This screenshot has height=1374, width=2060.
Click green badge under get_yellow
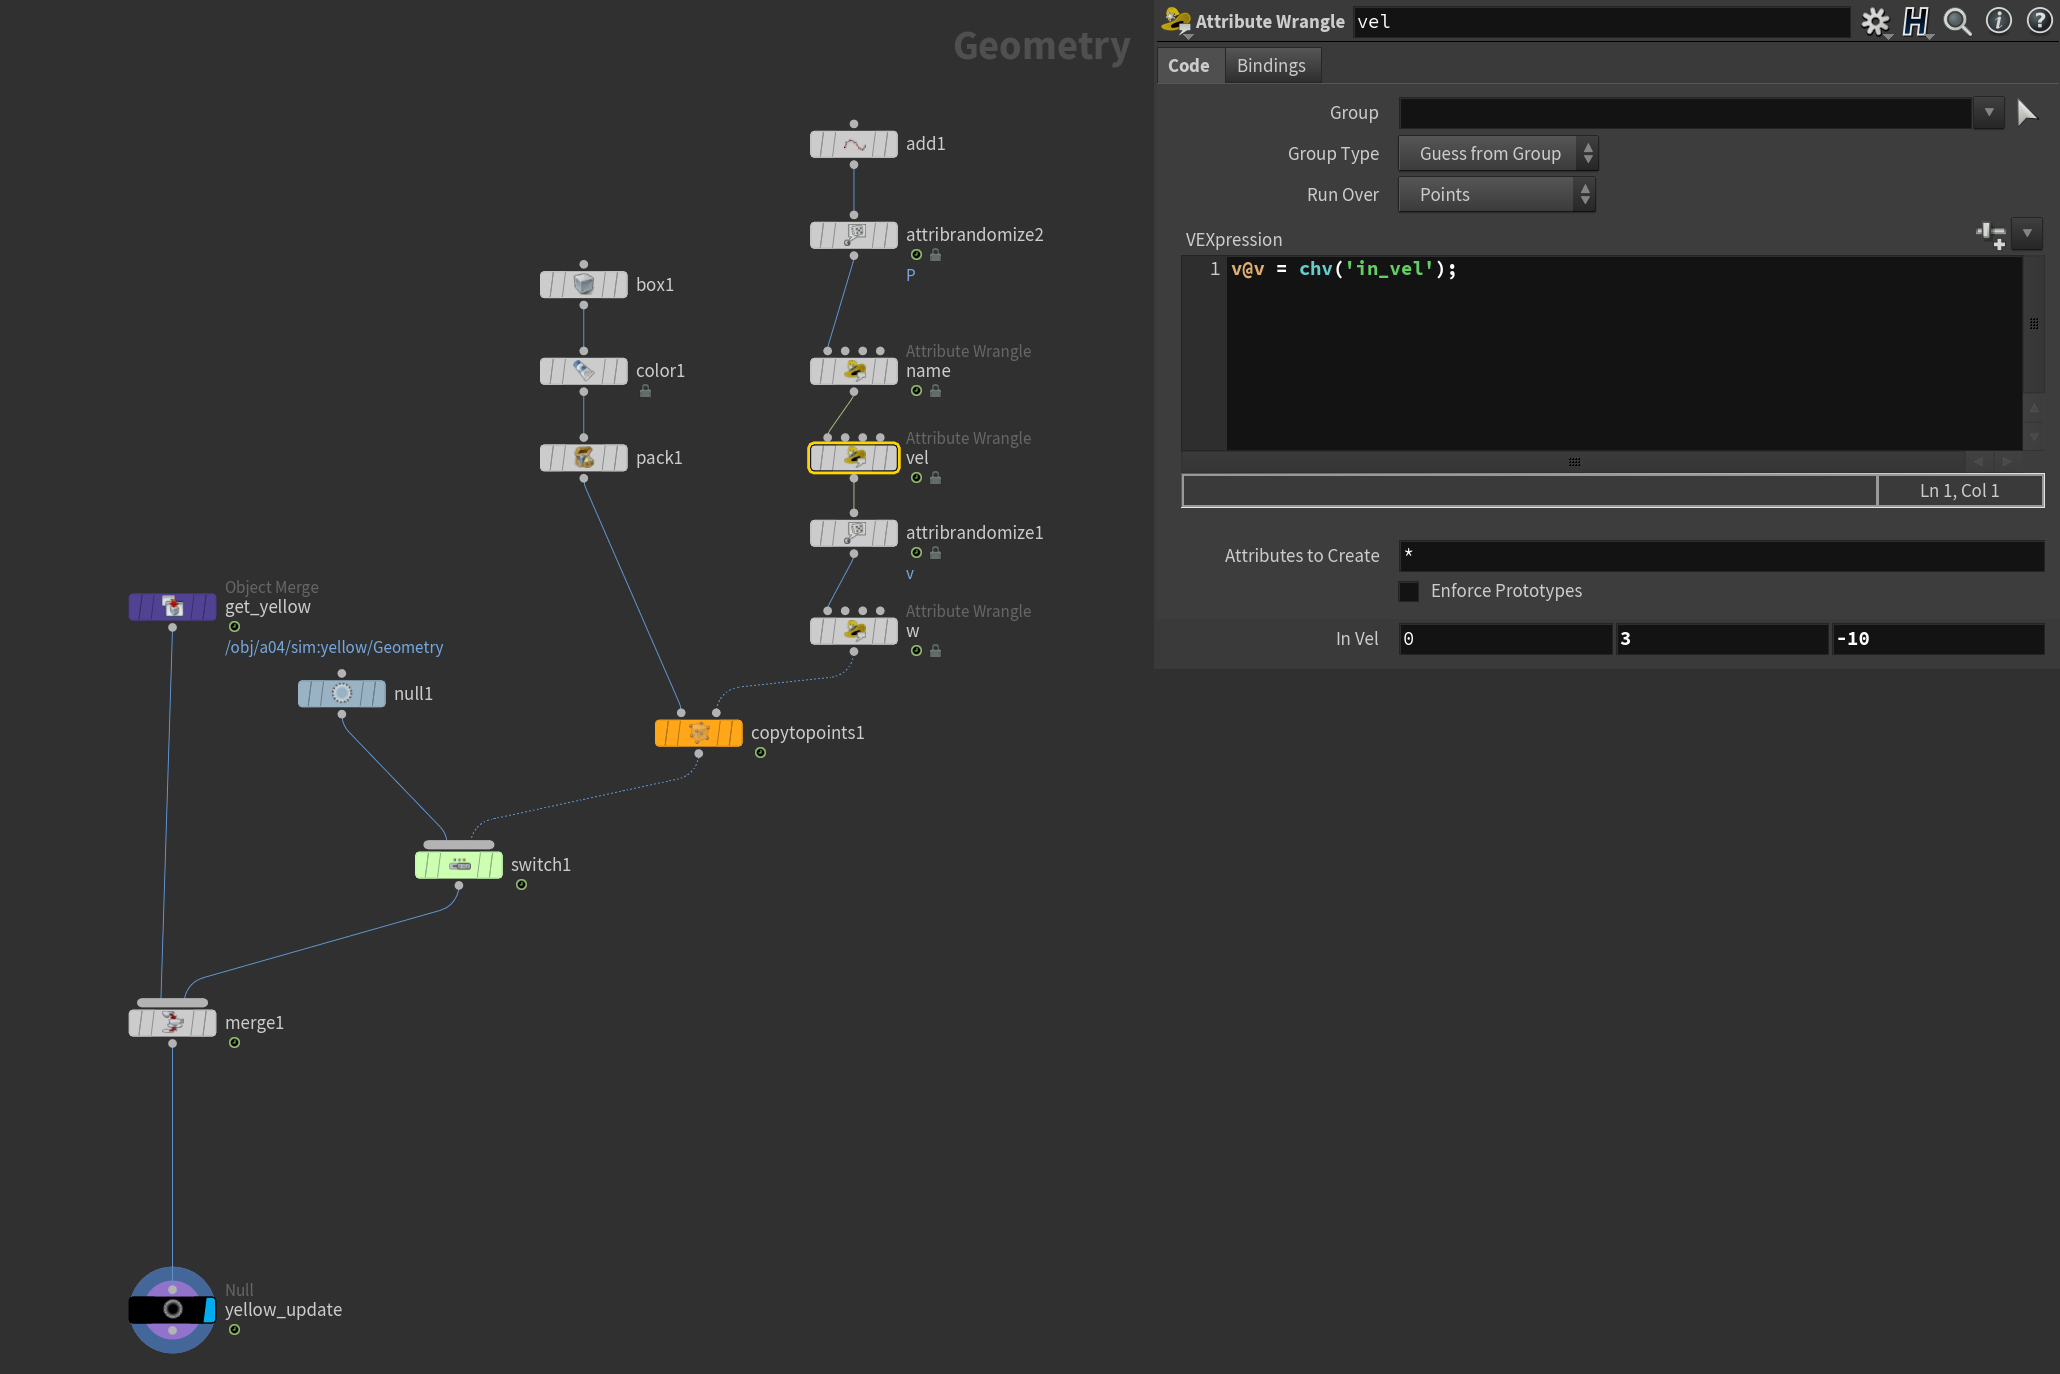[234, 627]
